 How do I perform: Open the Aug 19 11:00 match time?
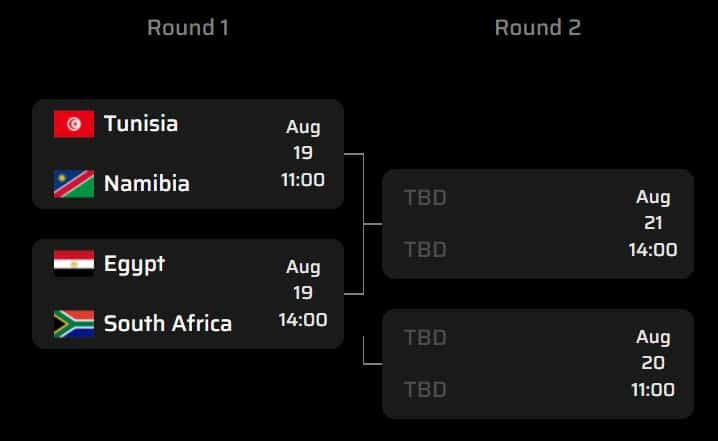tap(303, 153)
